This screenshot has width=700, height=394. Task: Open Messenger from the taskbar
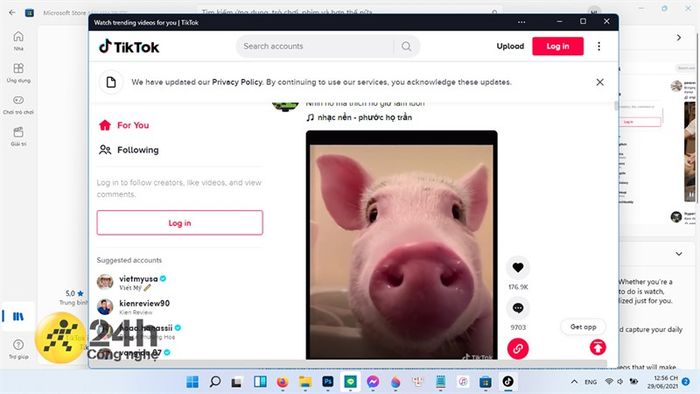(373, 382)
